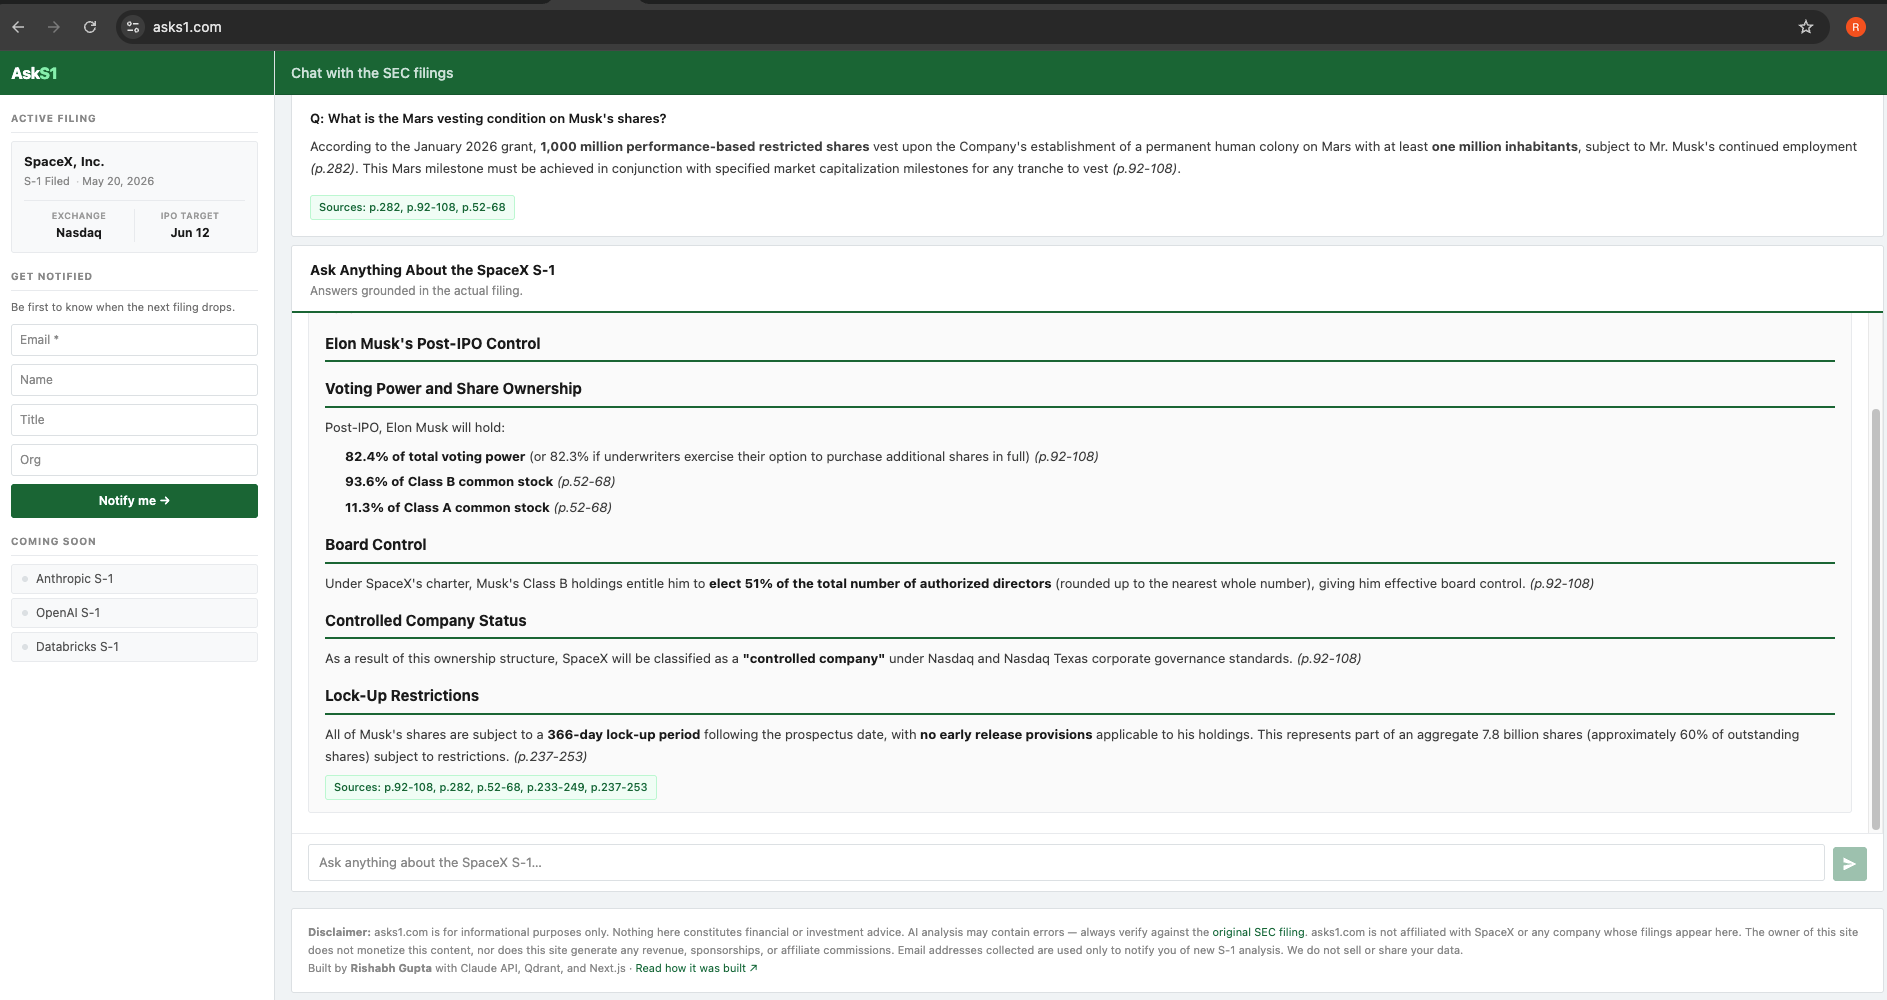Viewport: 1887px width, 1000px height.
Task: Reload the asks1.com page
Action: 90,27
